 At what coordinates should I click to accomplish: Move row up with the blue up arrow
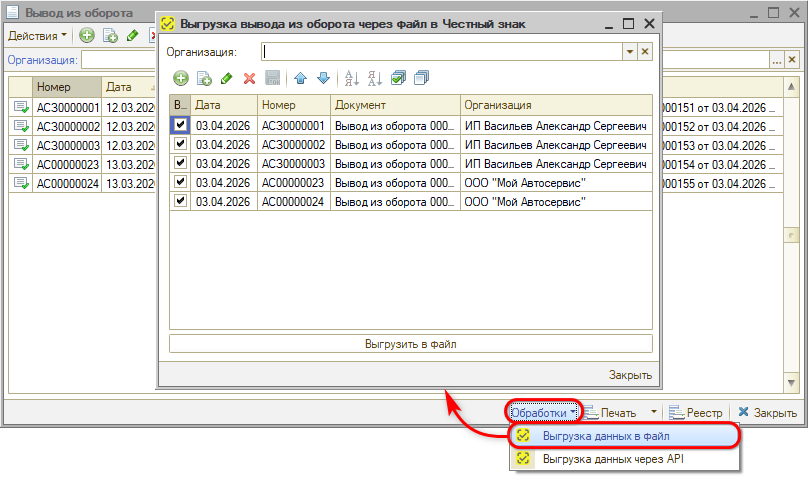[x=300, y=78]
